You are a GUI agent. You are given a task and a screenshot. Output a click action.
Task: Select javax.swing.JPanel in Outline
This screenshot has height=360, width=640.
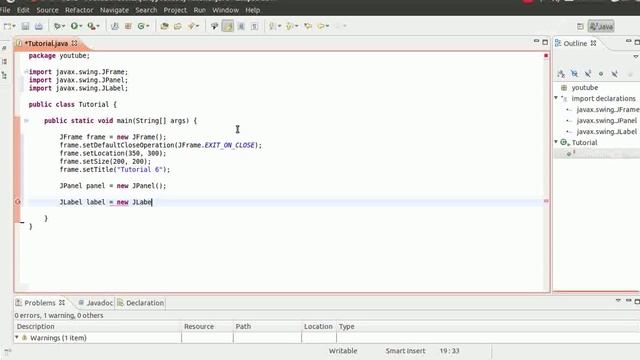click(x=607, y=120)
